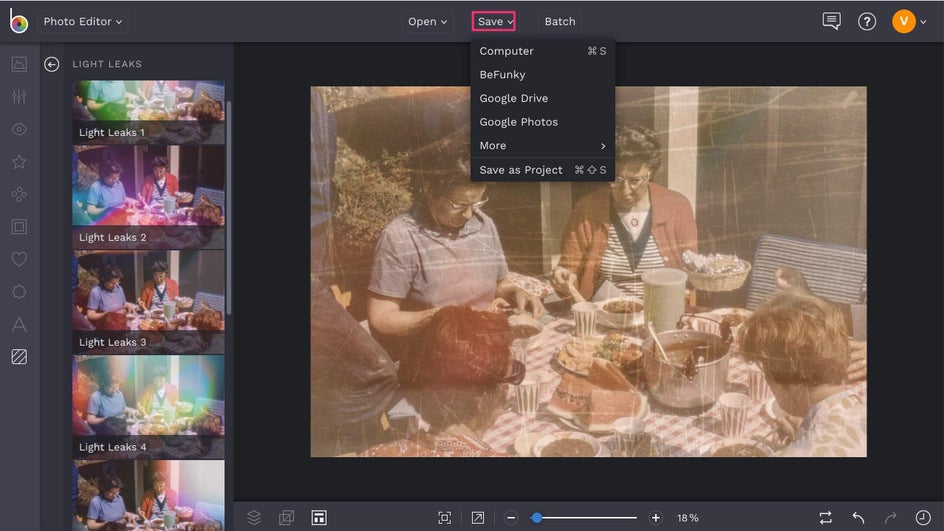Open the Open dropdown menu

click(x=427, y=22)
